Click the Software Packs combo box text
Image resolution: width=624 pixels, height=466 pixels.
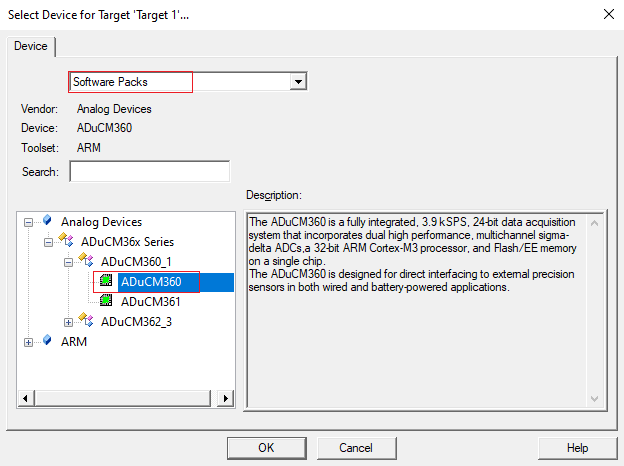click(110, 82)
